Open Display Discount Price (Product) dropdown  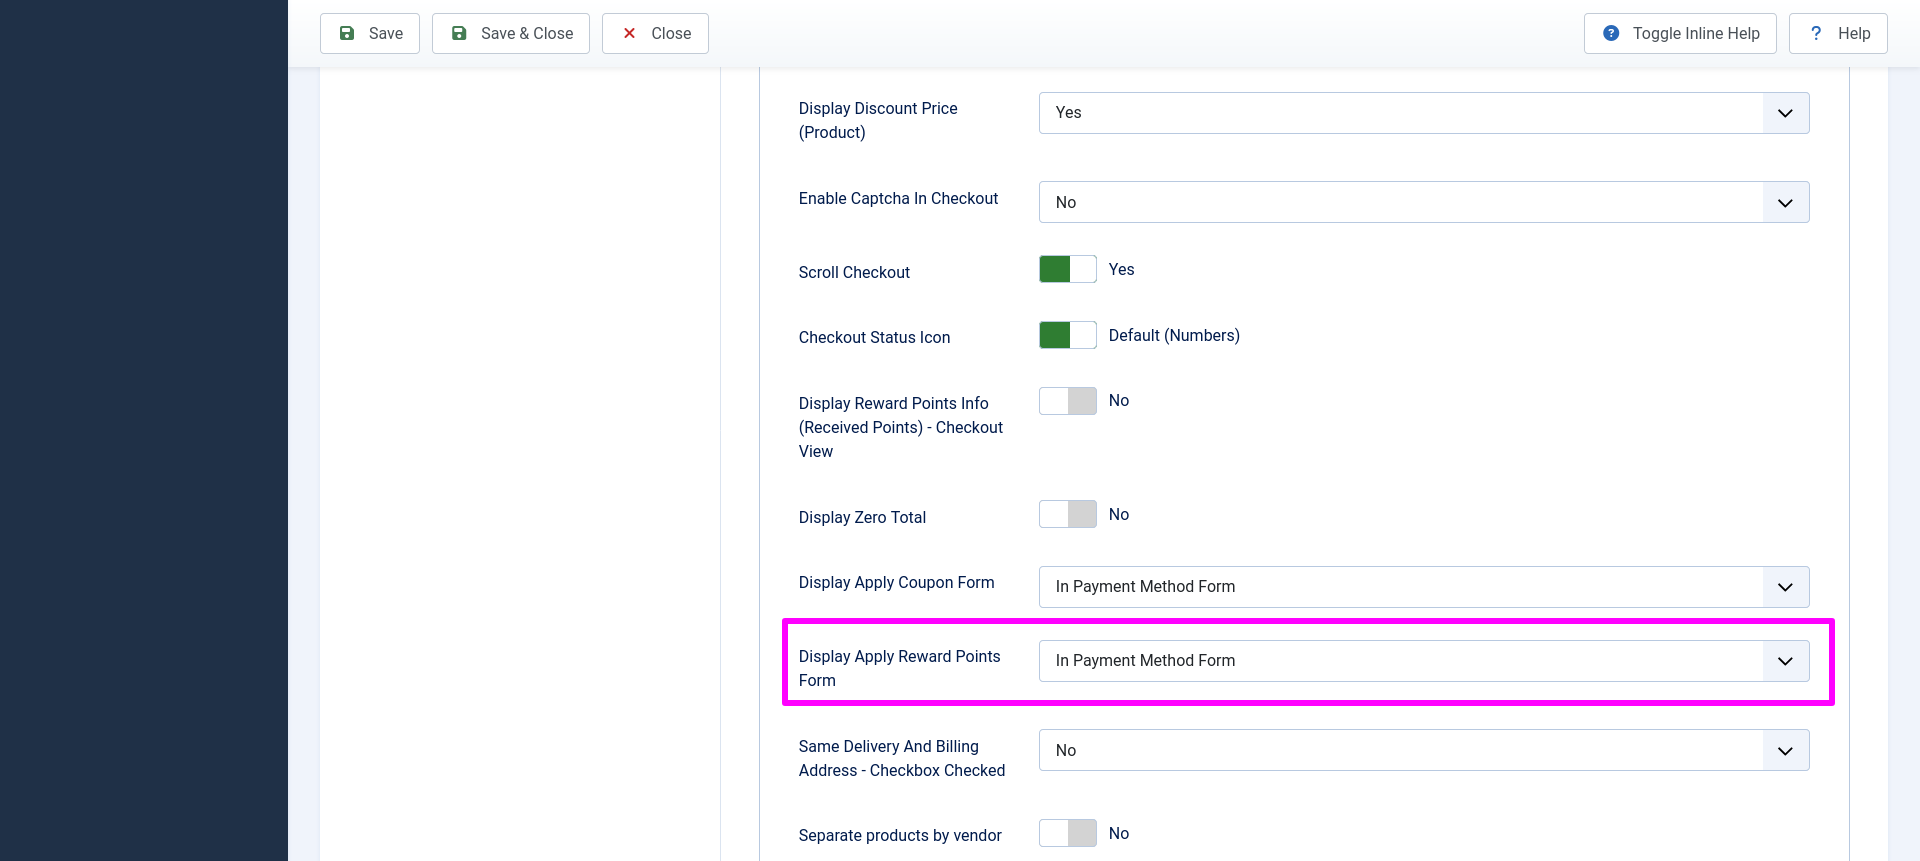tap(1423, 113)
